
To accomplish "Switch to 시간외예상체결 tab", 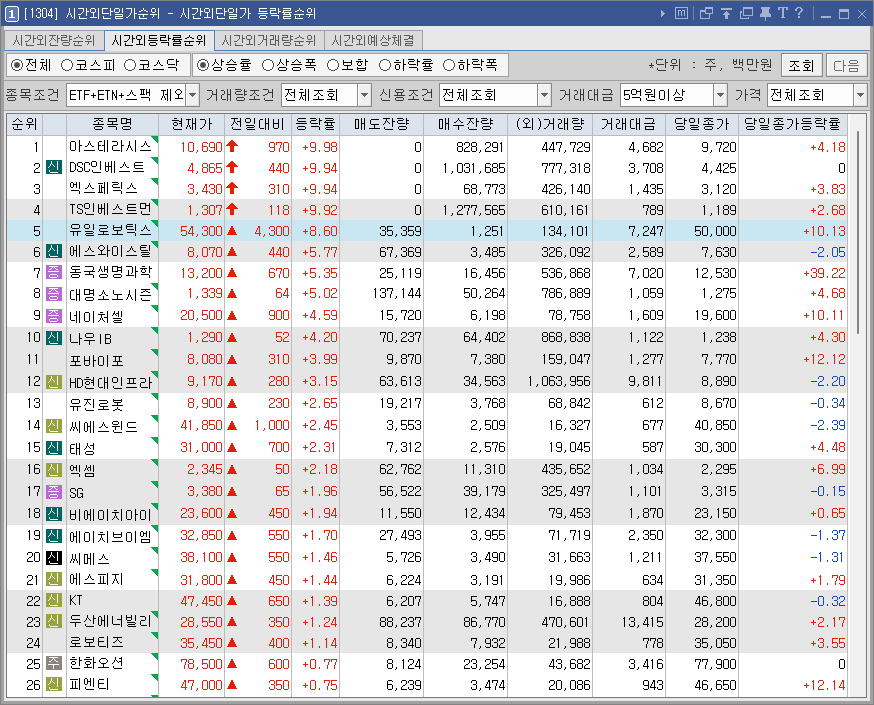I will [x=373, y=41].
